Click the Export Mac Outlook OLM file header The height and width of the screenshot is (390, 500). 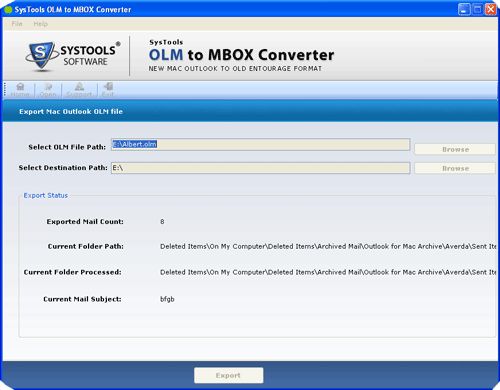71,112
